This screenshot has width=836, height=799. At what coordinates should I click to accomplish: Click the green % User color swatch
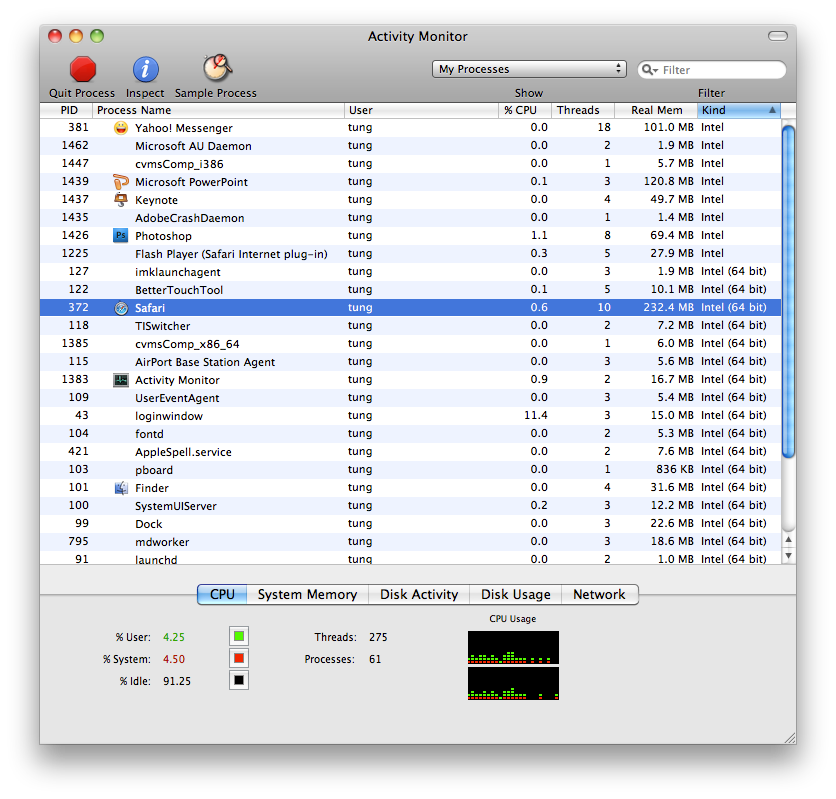[239, 636]
